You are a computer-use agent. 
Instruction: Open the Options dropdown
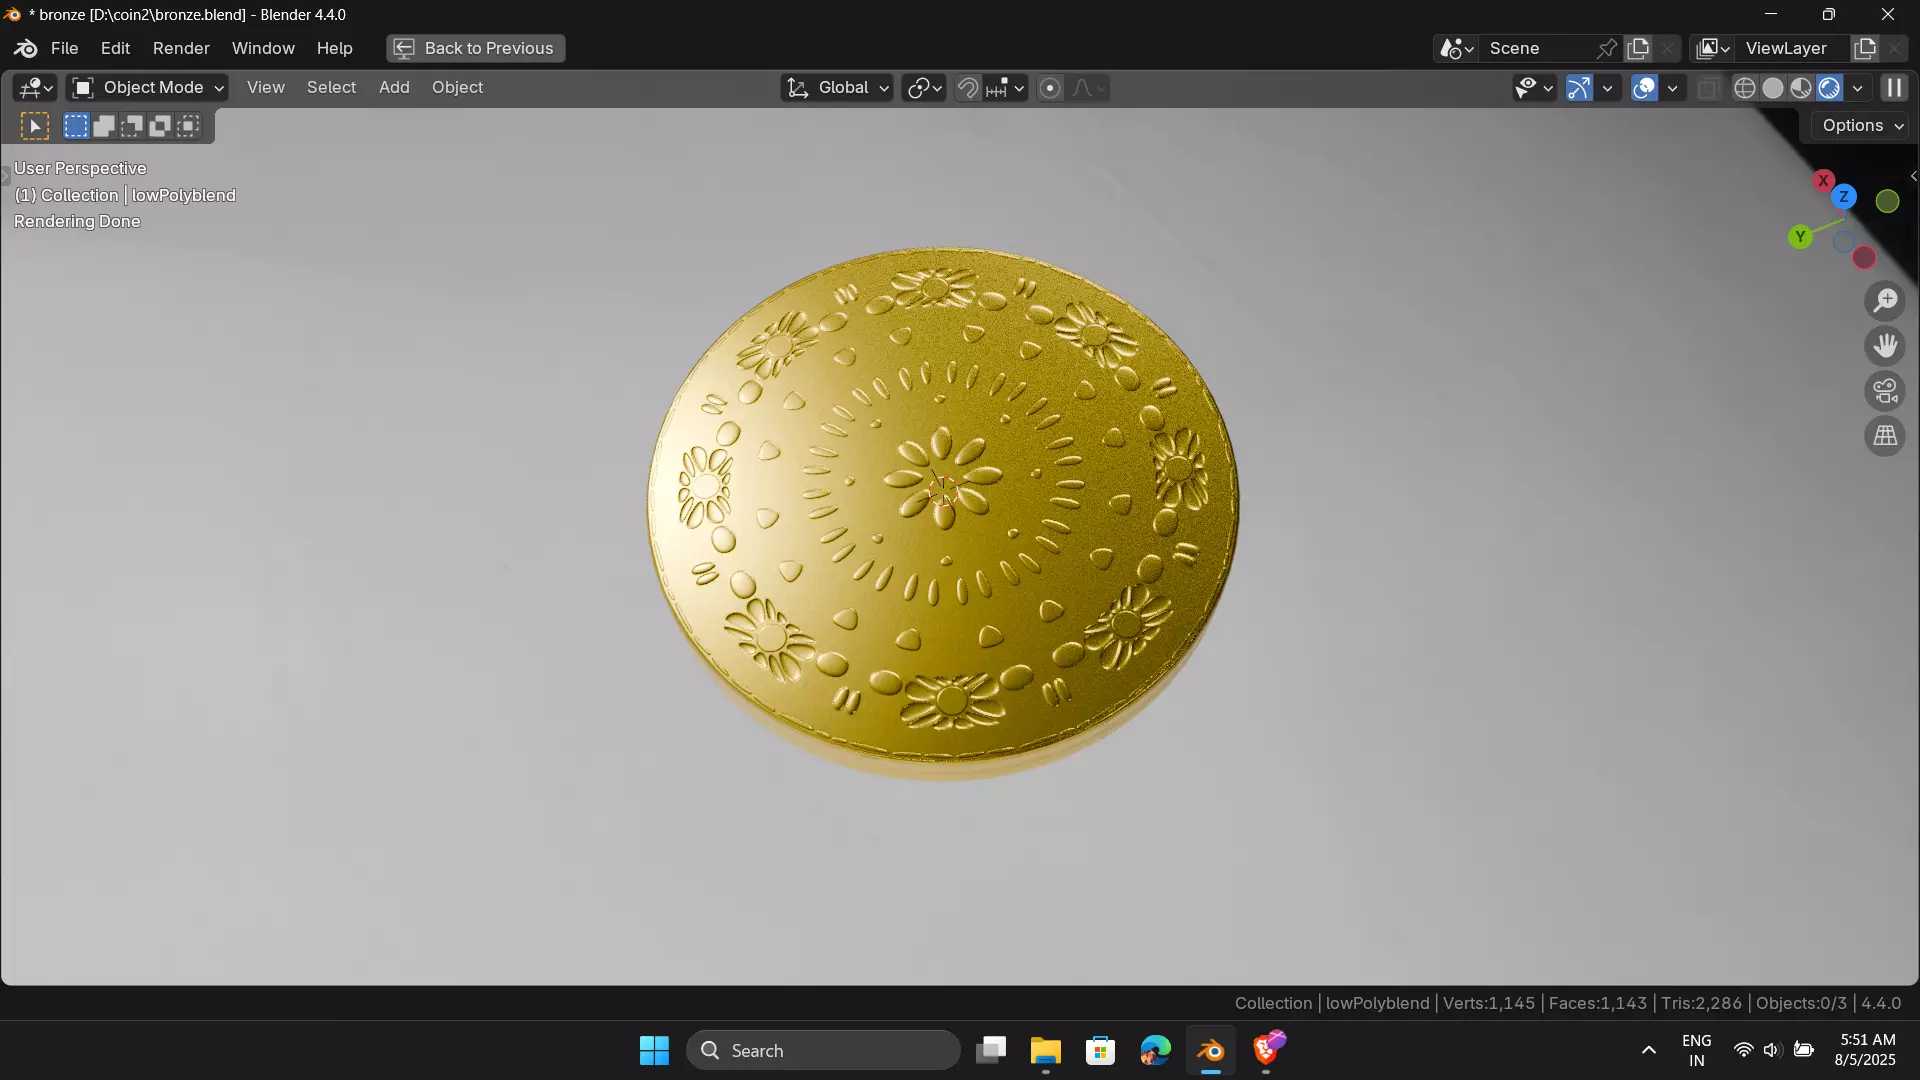(1862, 126)
